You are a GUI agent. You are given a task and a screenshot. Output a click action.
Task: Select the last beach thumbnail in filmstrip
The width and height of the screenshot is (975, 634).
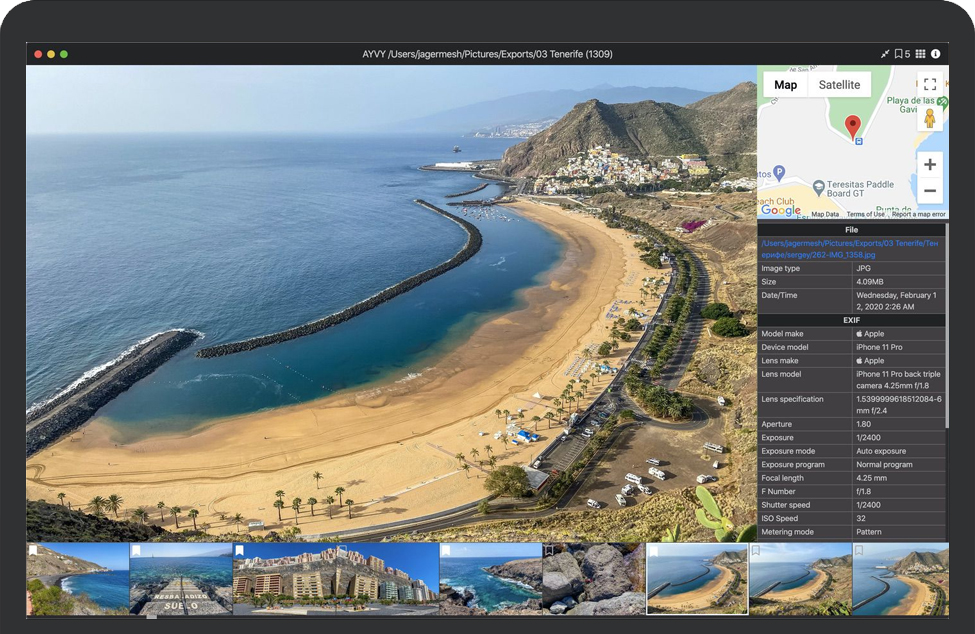point(900,580)
